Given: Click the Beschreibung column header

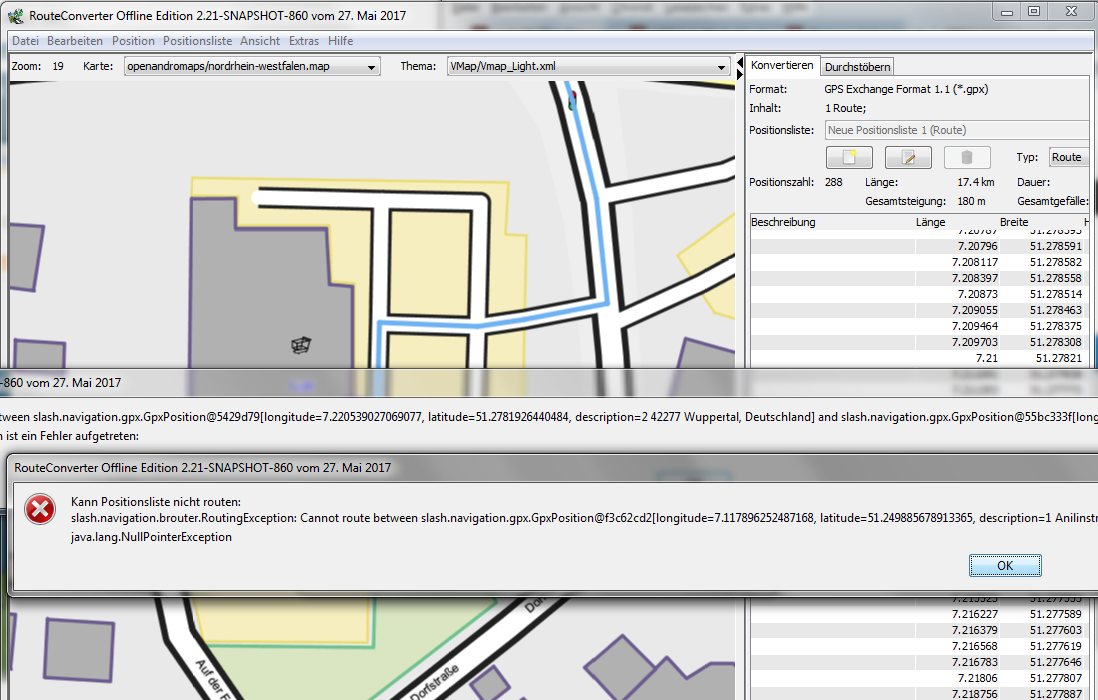Looking at the screenshot, I should pos(783,222).
